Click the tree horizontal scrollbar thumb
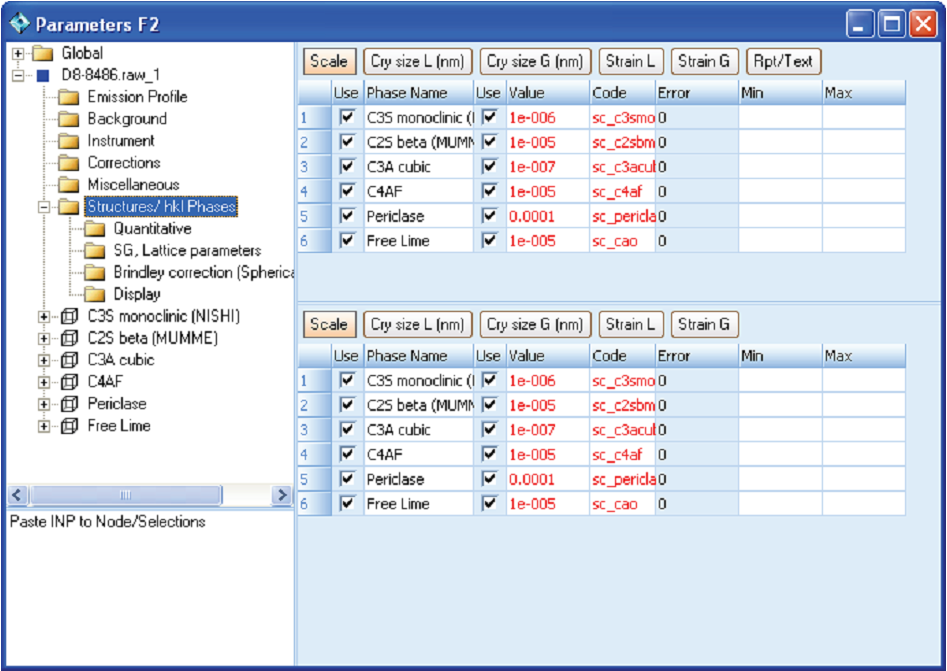The height and width of the screenshot is (671, 947). coord(125,495)
